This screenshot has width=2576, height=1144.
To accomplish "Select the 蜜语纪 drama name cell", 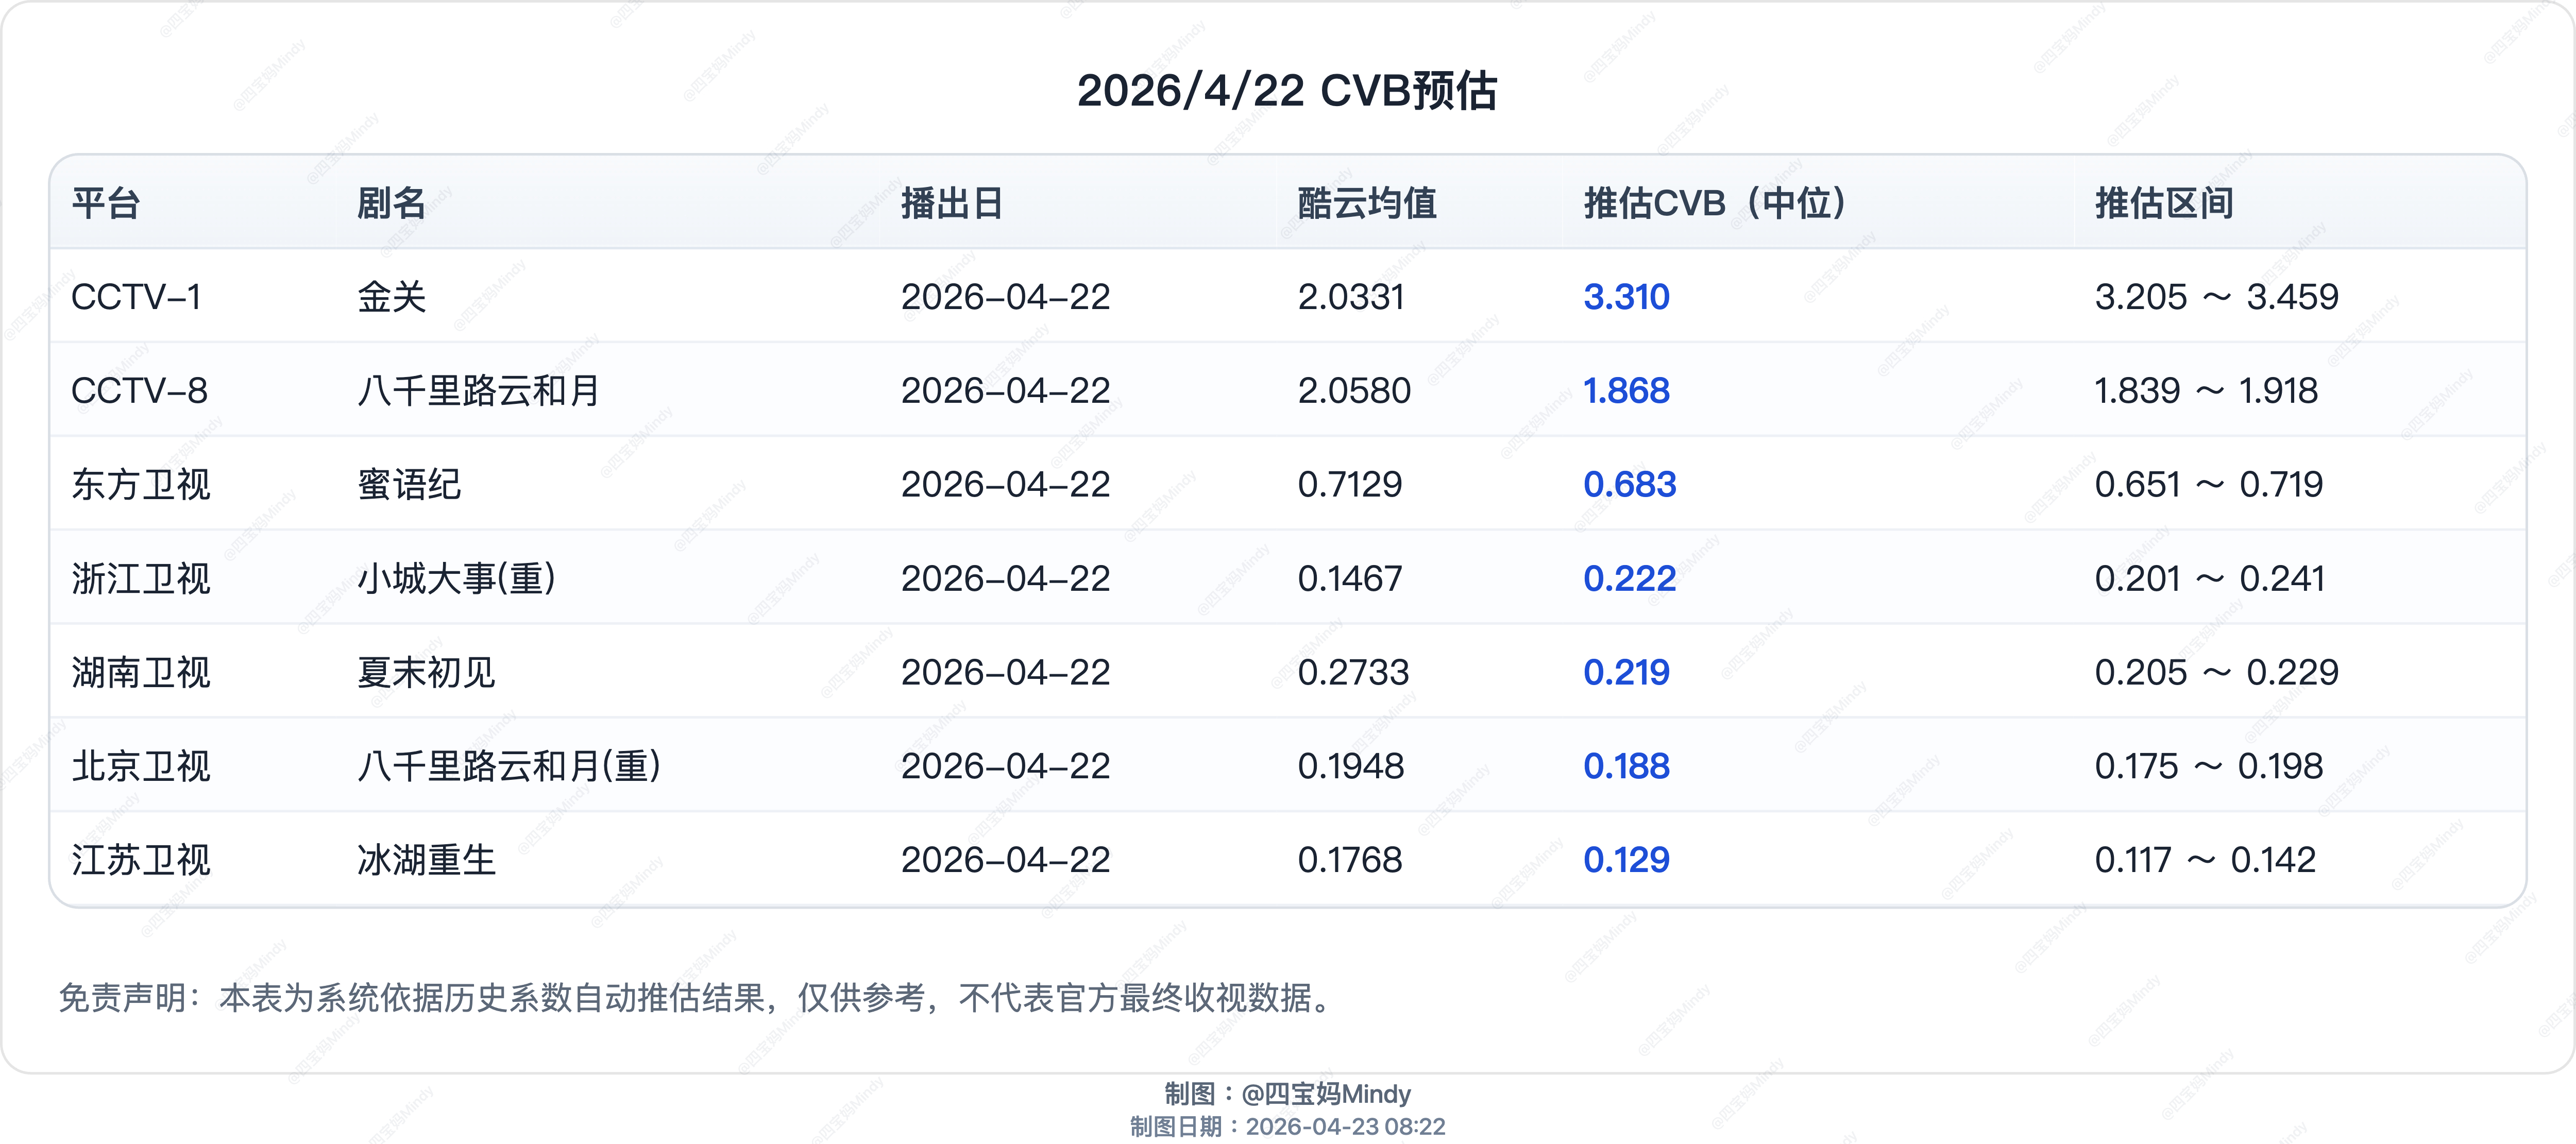I will pyautogui.click(x=409, y=485).
